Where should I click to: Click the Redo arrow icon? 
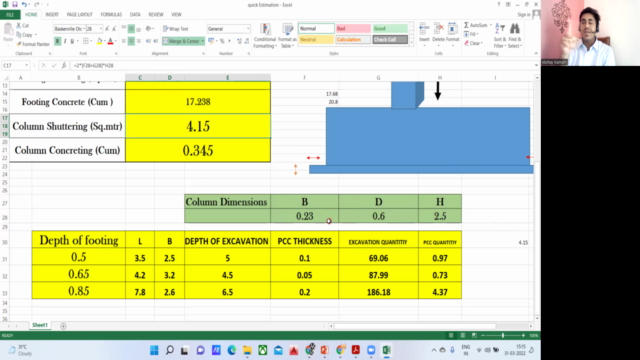click(36, 4)
